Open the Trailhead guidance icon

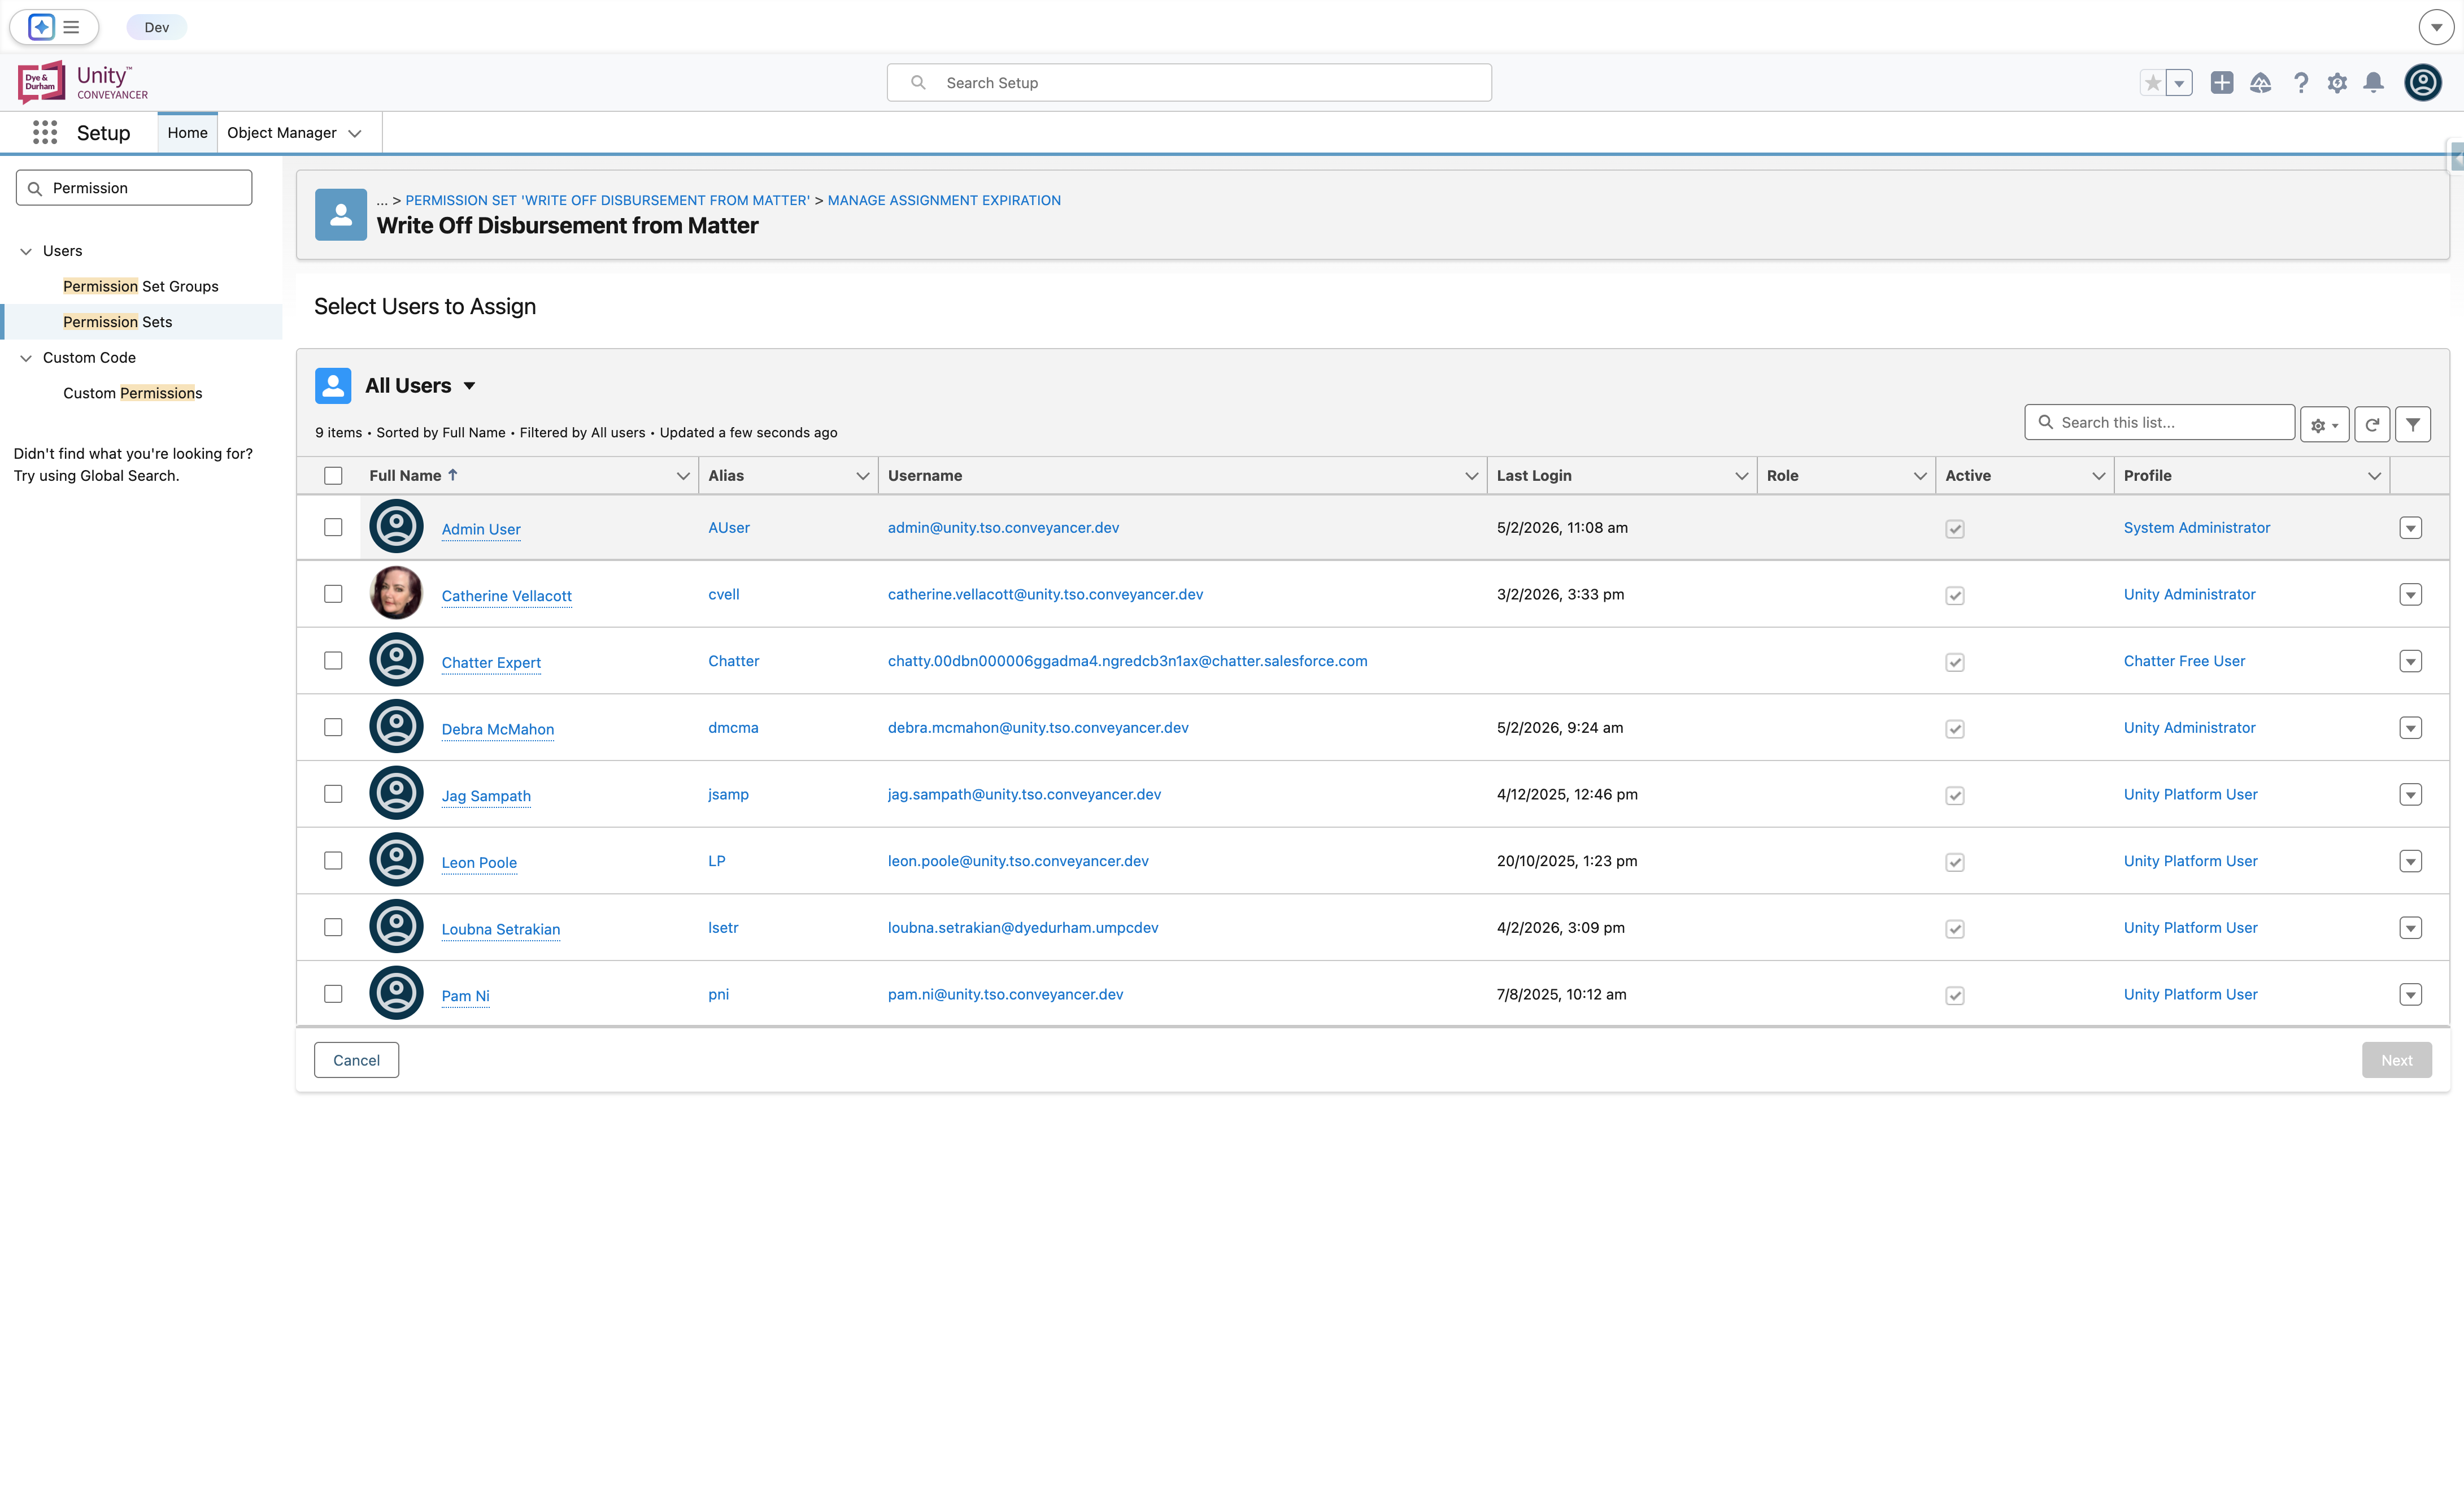pos(2261,83)
